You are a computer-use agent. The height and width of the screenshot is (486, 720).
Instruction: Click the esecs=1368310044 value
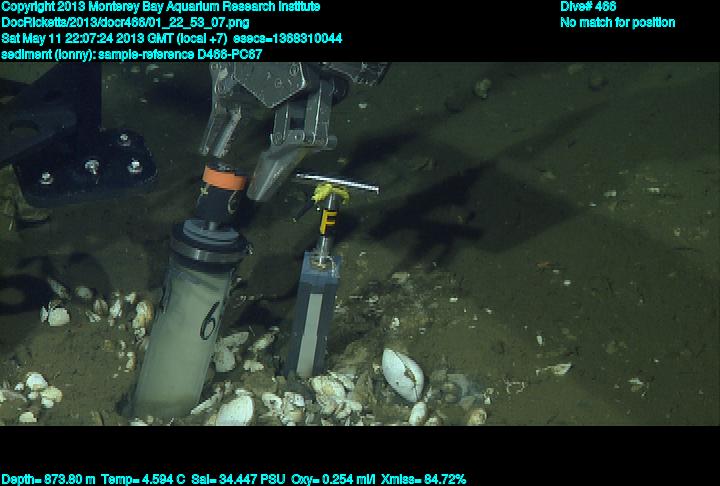pyautogui.click(x=288, y=38)
